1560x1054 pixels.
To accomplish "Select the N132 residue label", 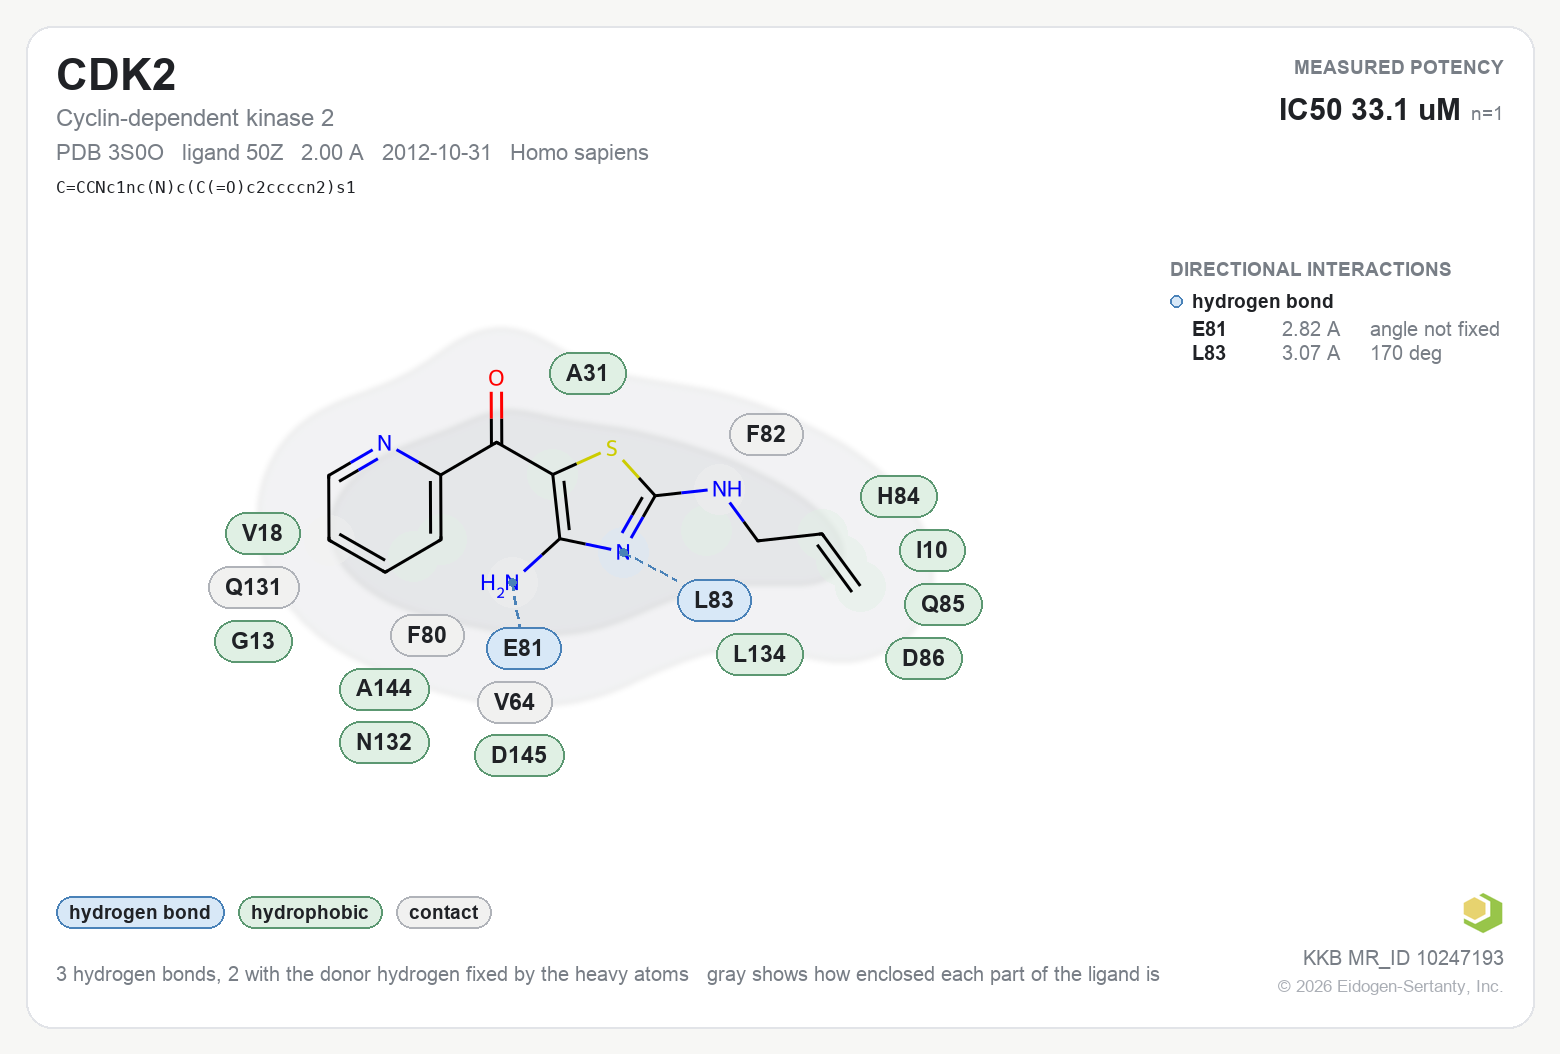I will [x=385, y=742].
